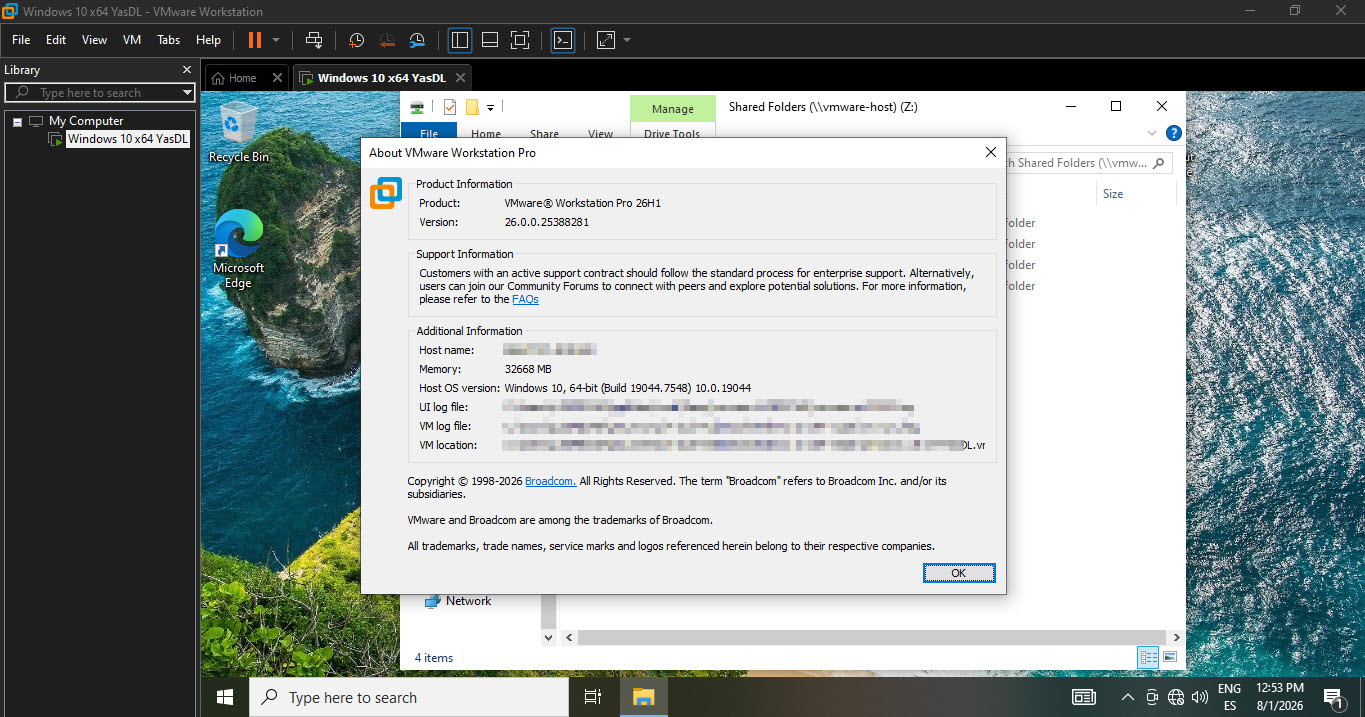Click the Microsoft Edge desktop shortcut
1365x717 pixels.
(238, 250)
